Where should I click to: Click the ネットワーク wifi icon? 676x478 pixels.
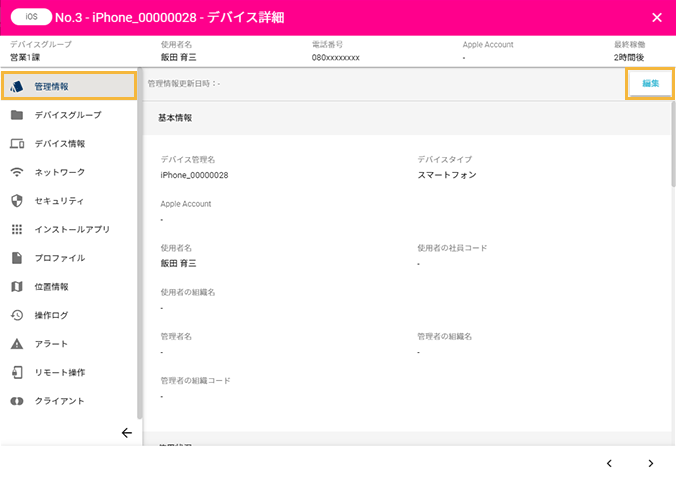click(17, 172)
